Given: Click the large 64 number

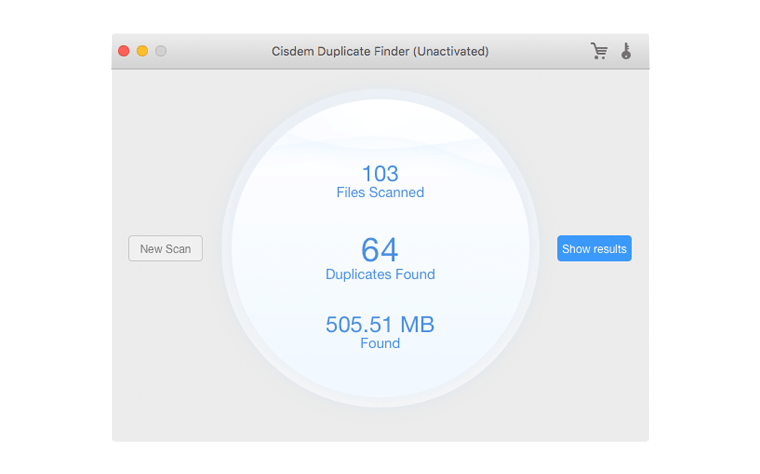Looking at the screenshot, I should point(380,249).
